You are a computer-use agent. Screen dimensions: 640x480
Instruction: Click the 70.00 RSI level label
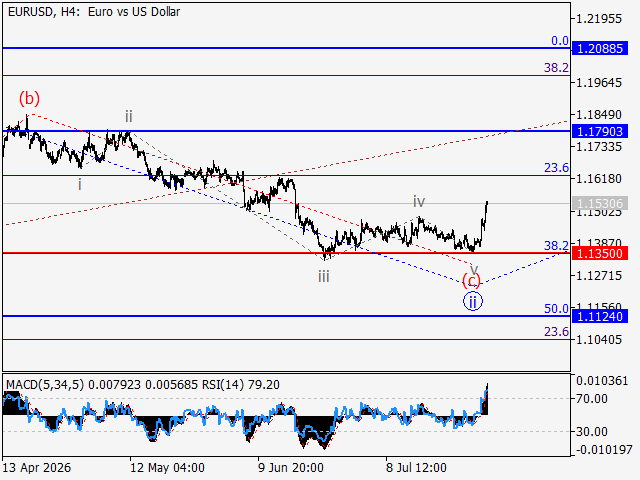pyautogui.click(x=591, y=399)
